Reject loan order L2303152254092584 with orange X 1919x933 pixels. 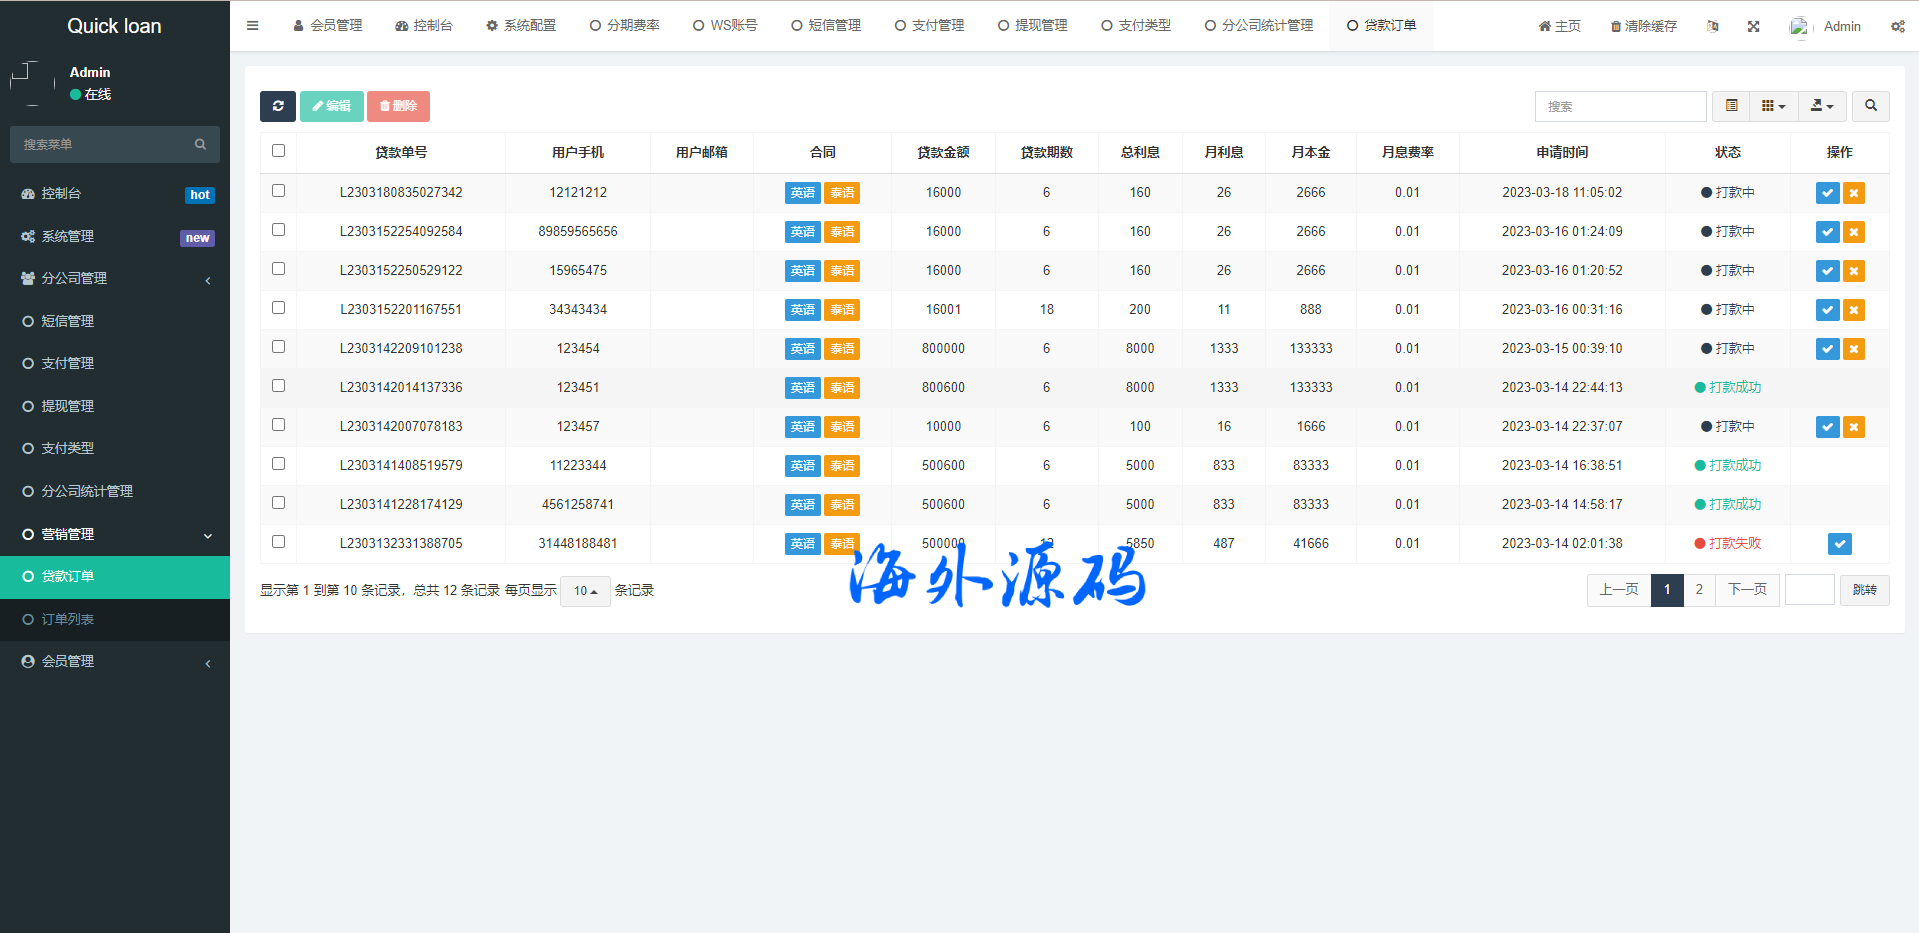pos(1854,232)
